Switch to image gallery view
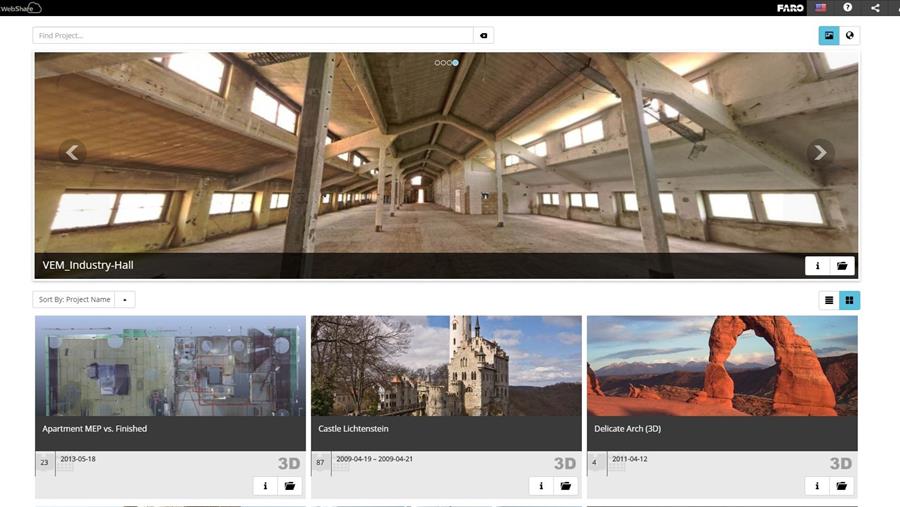The height and width of the screenshot is (507, 900). (828, 35)
